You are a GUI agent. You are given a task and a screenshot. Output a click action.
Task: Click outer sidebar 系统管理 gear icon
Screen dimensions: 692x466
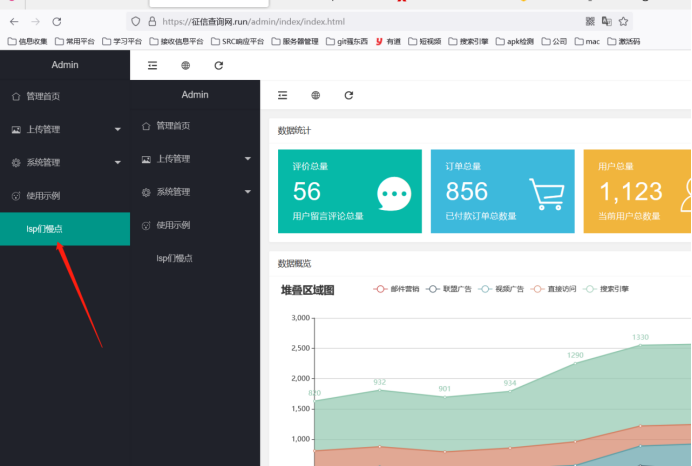(16, 162)
